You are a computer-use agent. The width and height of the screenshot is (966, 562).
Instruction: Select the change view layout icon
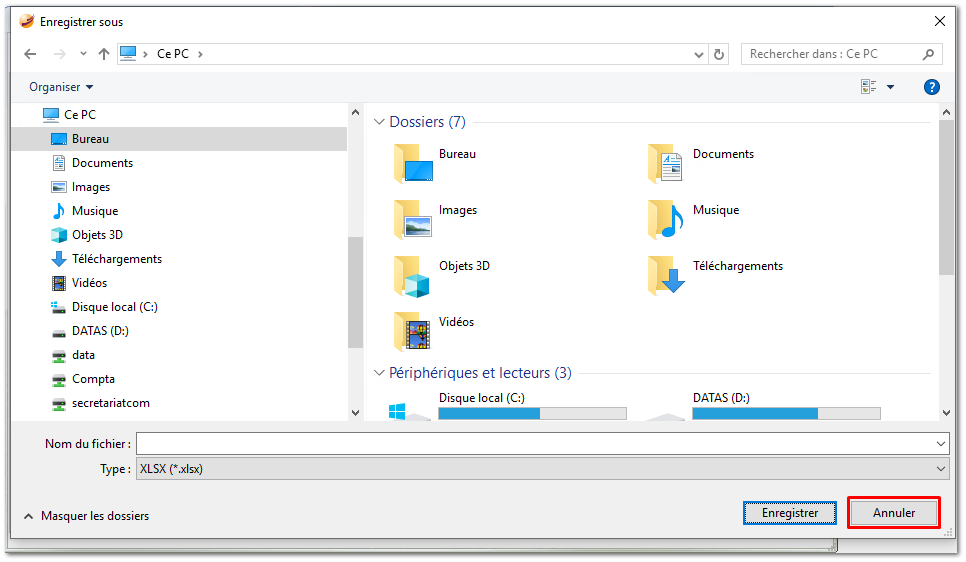(x=868, y=87)
